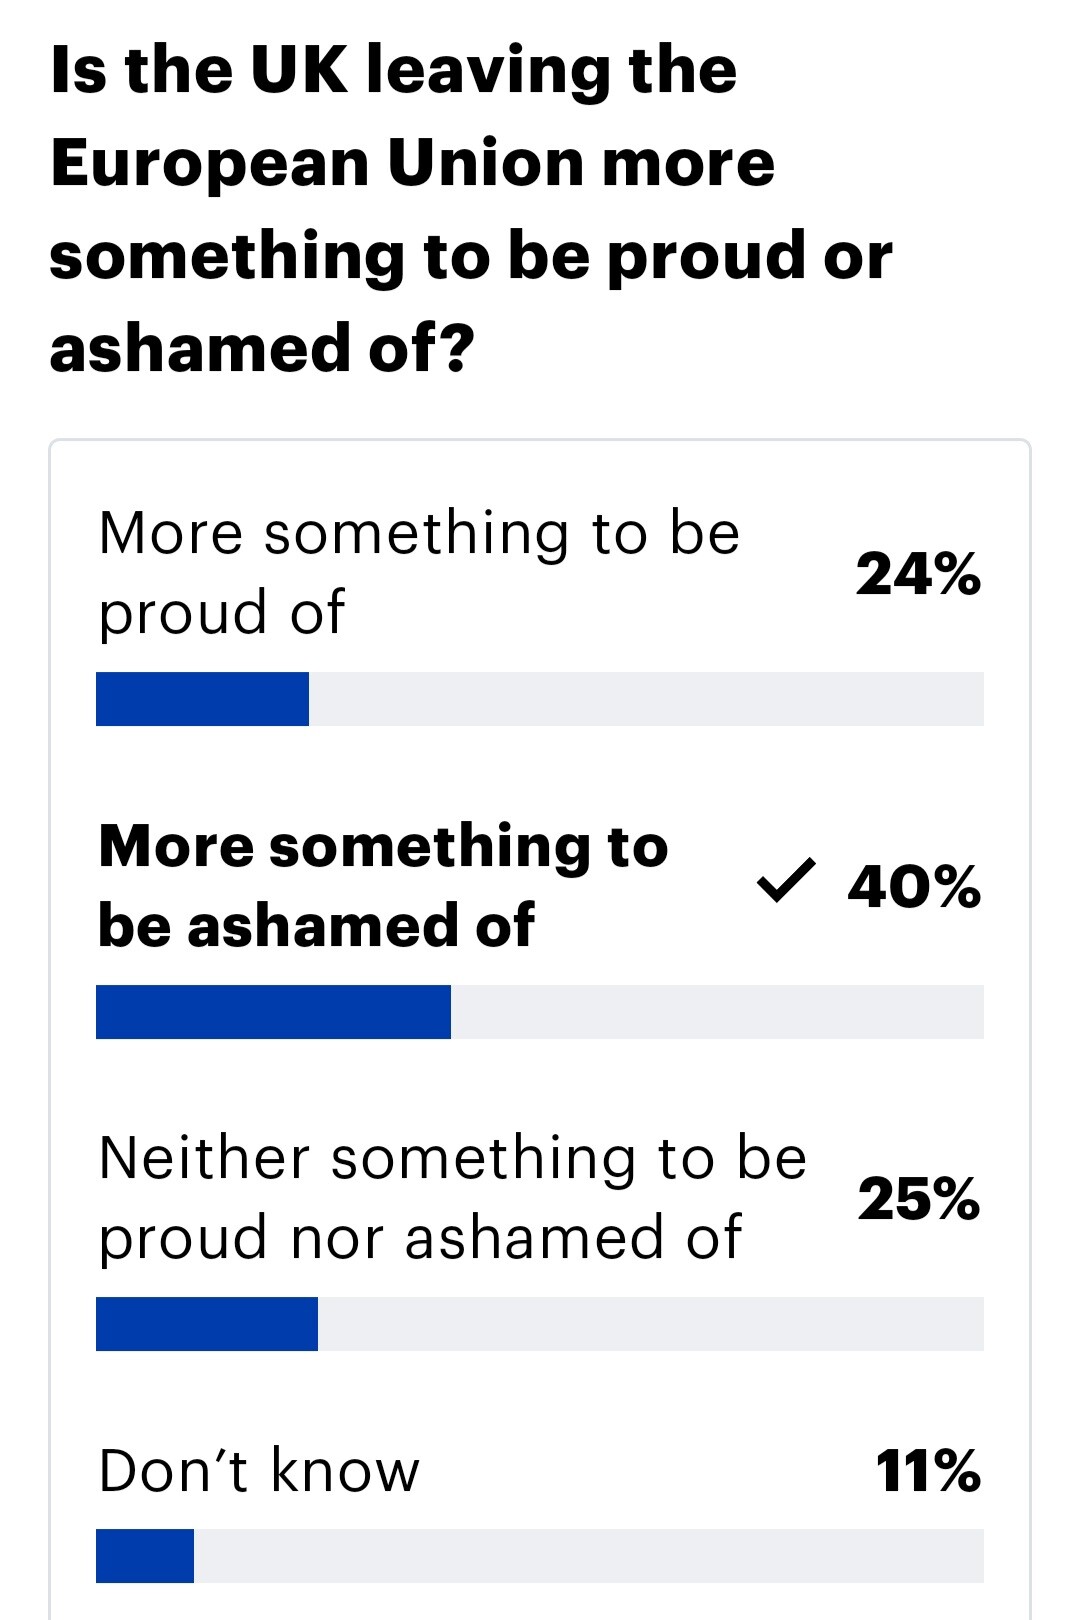Click the checkmark icon beside 40%

point(786,881)
